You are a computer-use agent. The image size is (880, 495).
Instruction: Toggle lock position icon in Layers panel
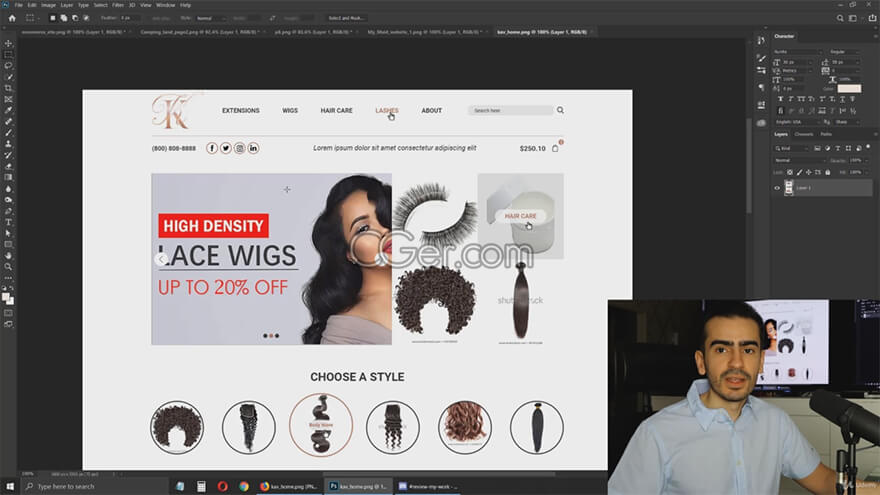tap(808, 172)
